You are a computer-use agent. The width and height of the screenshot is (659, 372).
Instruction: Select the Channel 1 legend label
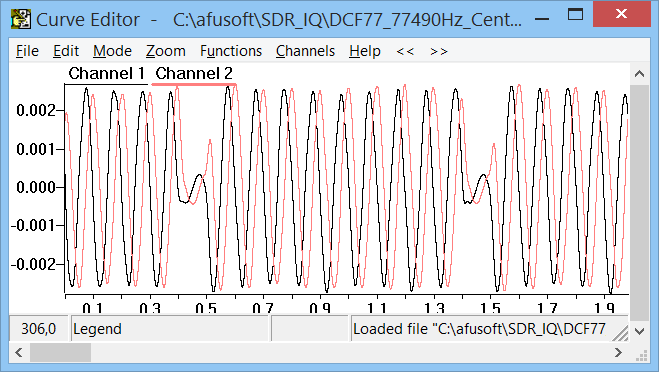coord(106,74)
